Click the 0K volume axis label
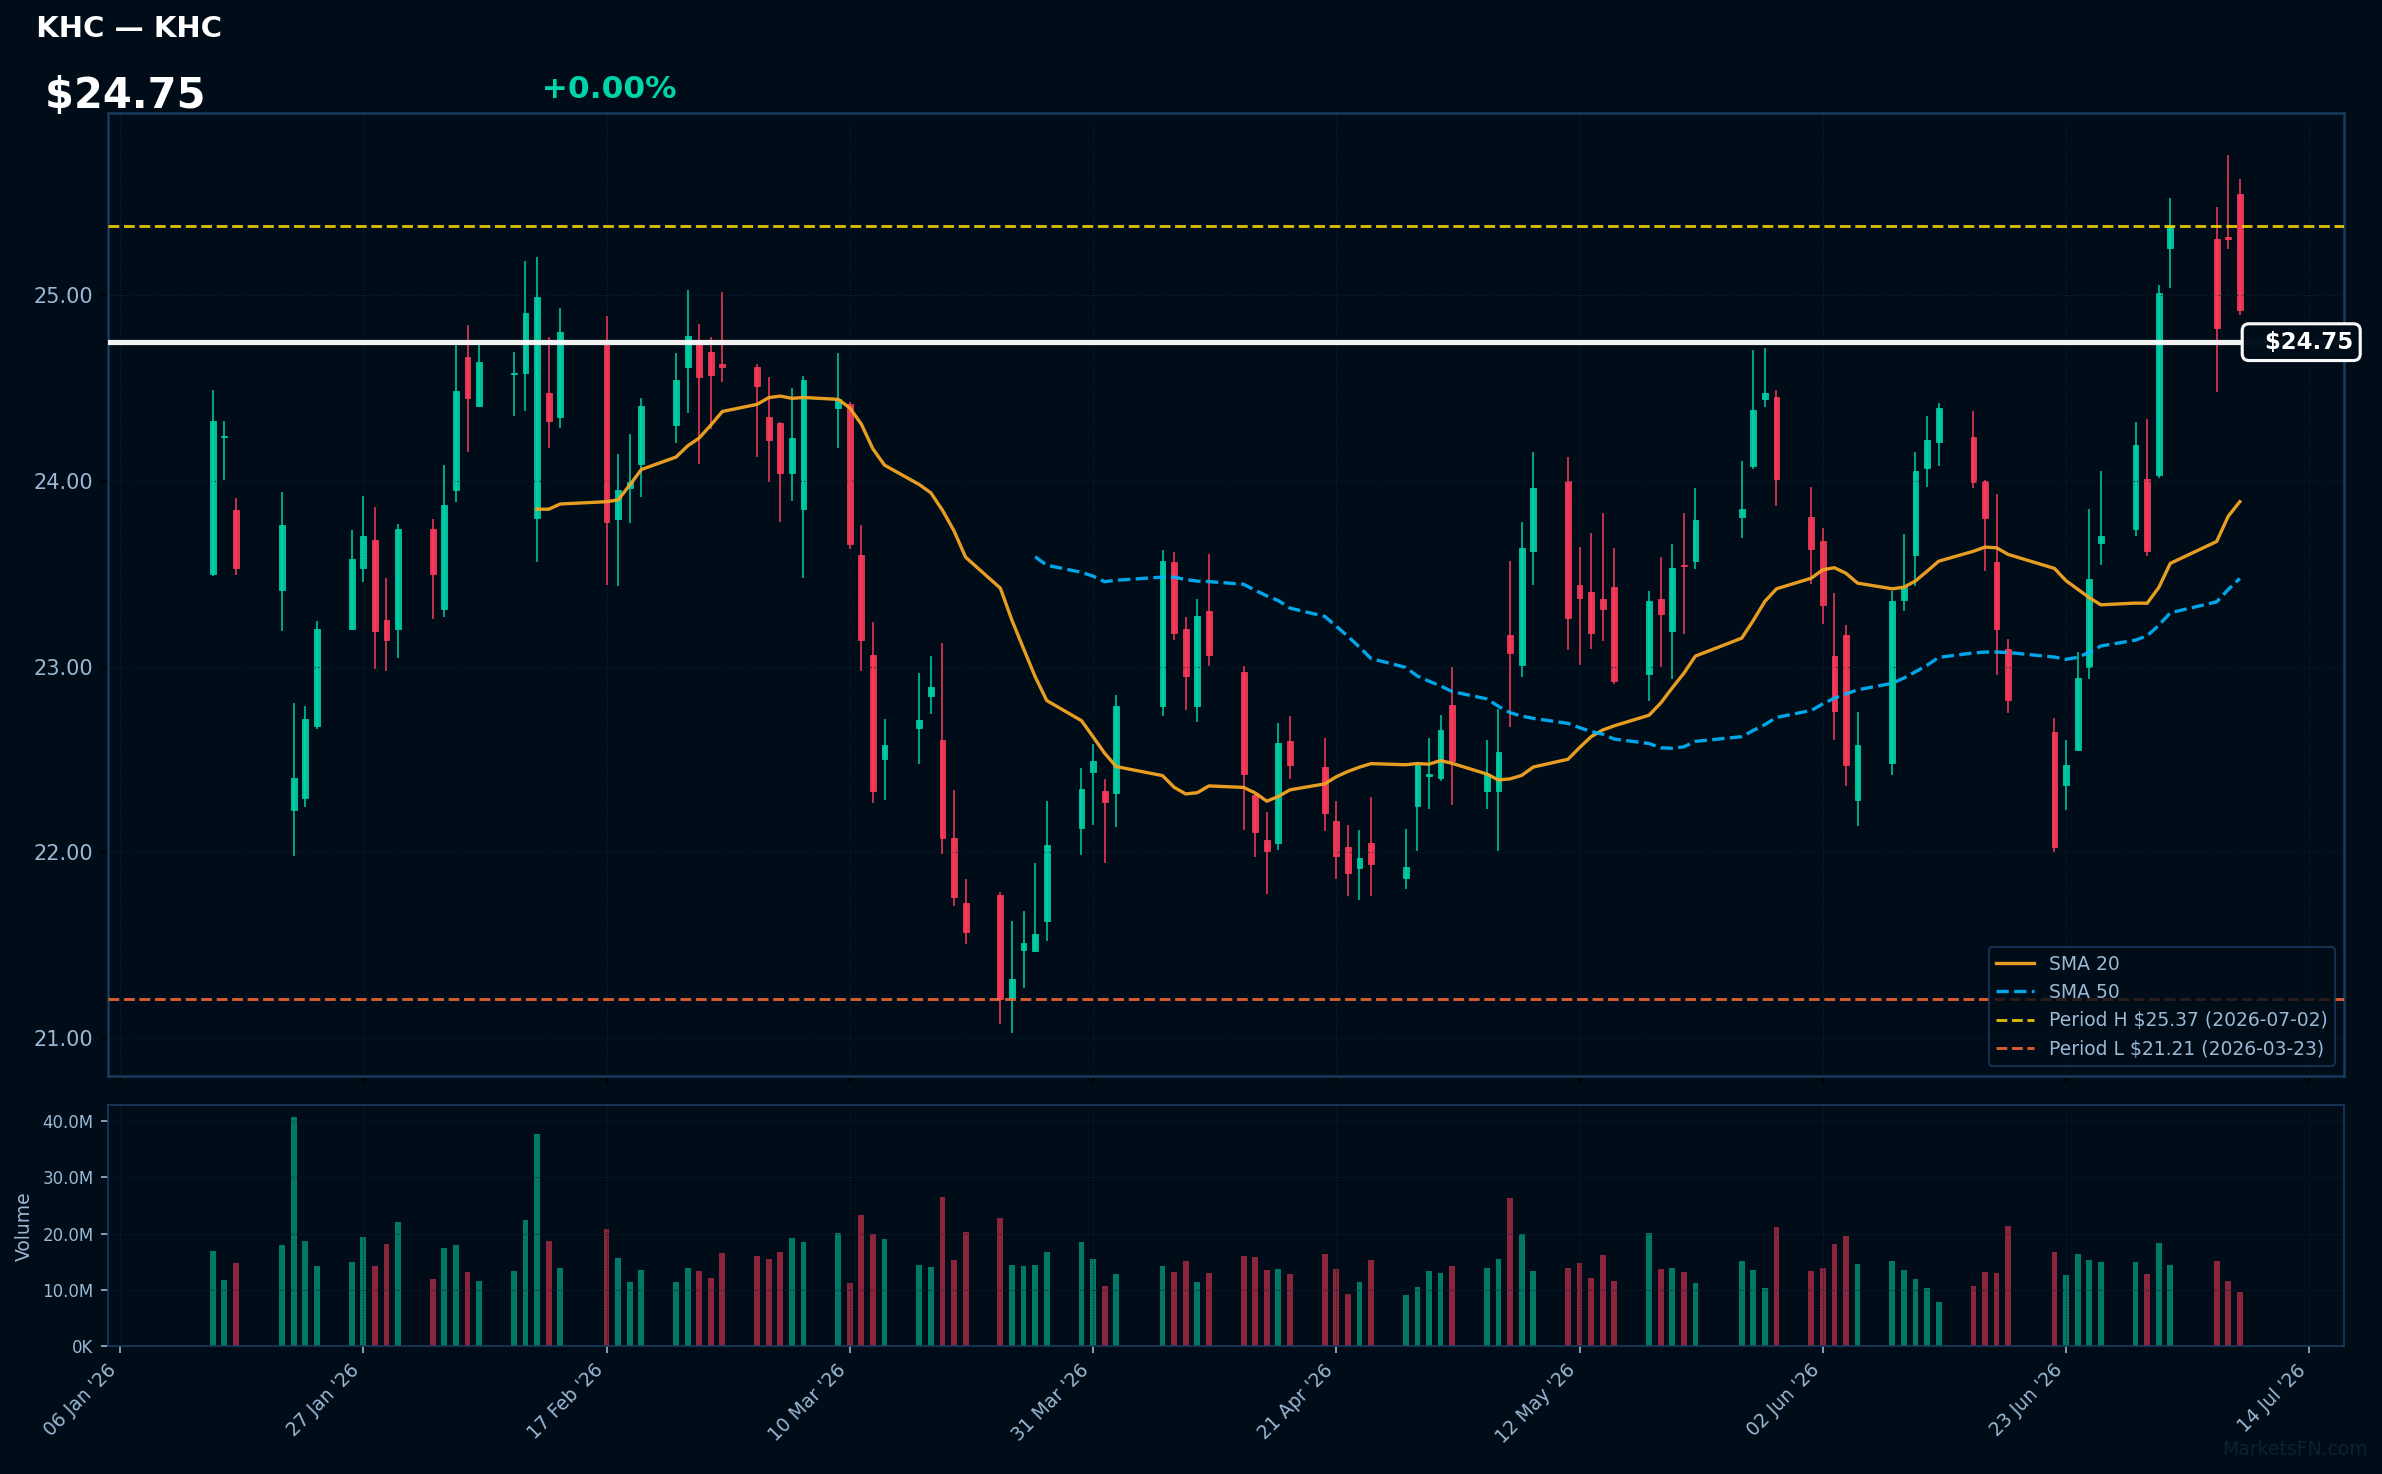Screen dimensions: 2382x1474 point(82,1347)
